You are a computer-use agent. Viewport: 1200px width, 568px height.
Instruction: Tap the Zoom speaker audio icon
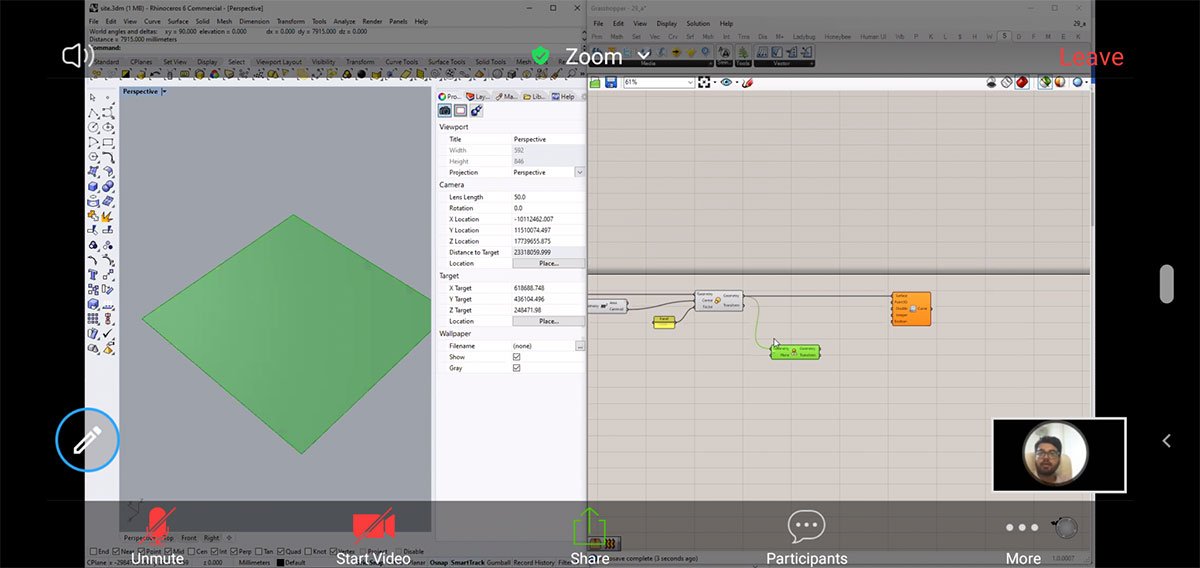(78, 56)
